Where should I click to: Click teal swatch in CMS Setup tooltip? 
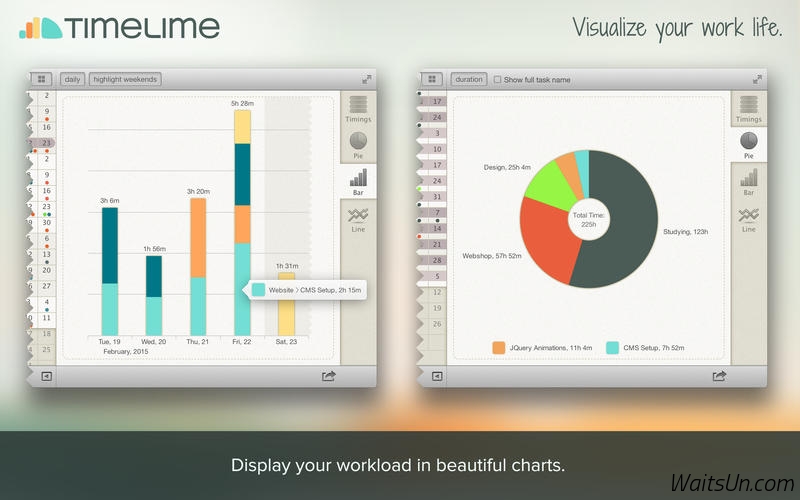pyautogui.click(x=259, y=290)
